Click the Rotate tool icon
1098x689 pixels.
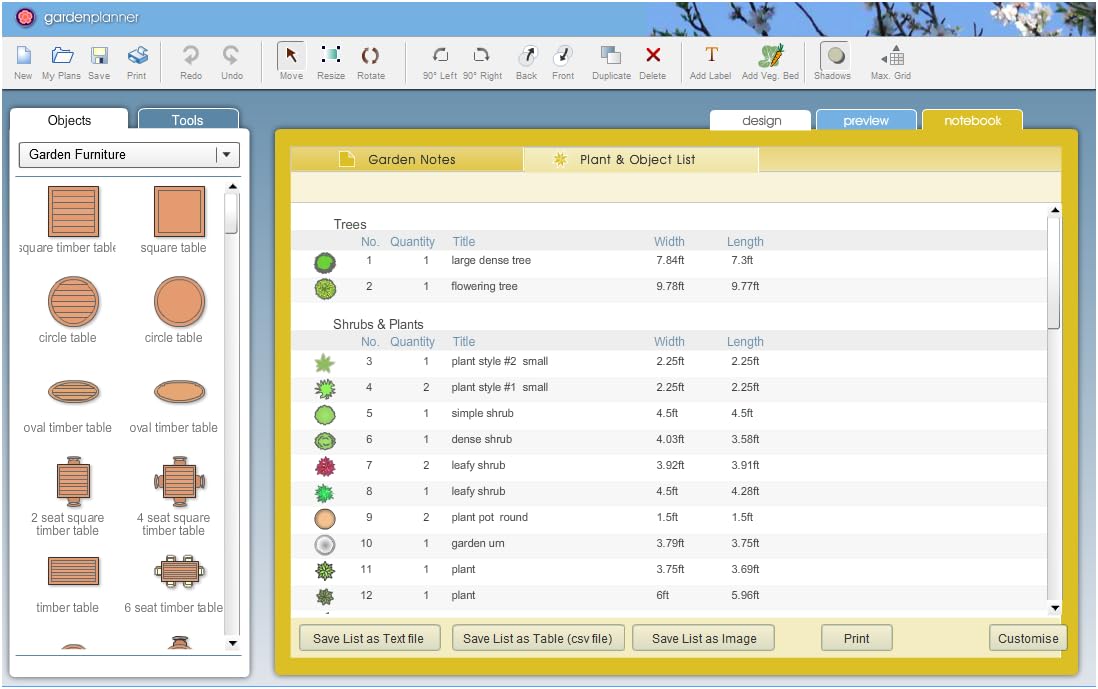pos(370,56)
